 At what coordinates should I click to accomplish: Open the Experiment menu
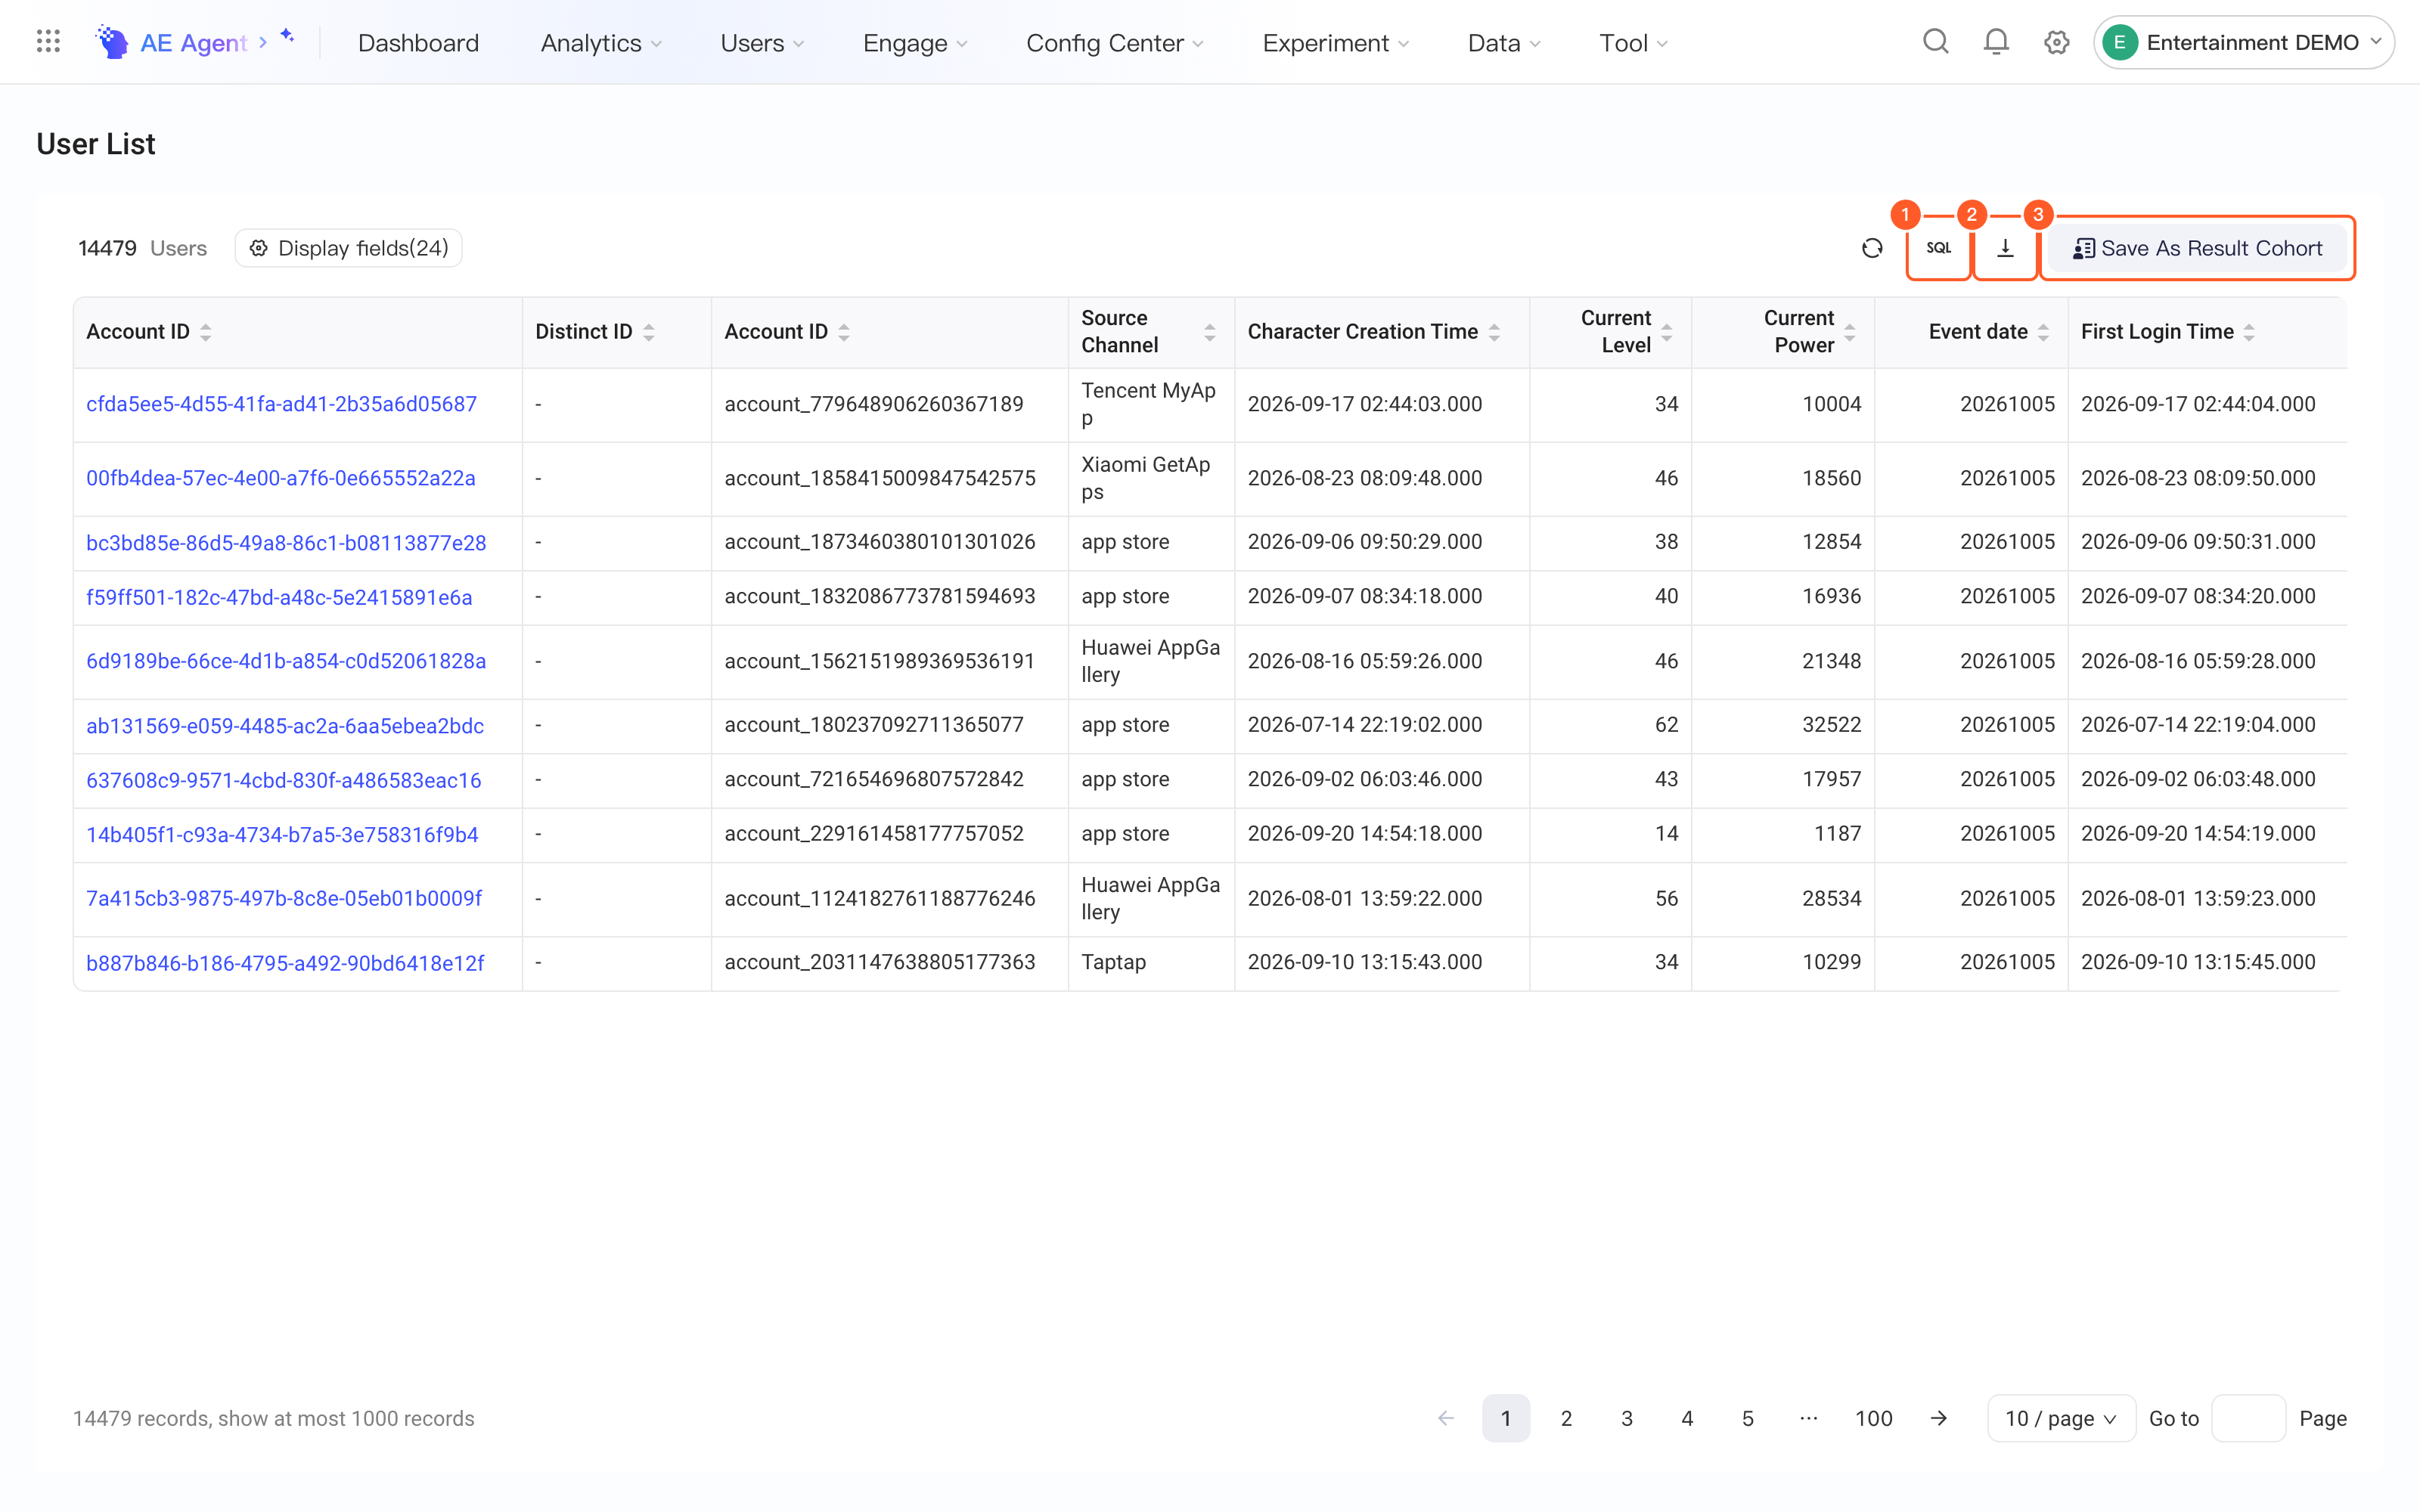(1335, 42)
